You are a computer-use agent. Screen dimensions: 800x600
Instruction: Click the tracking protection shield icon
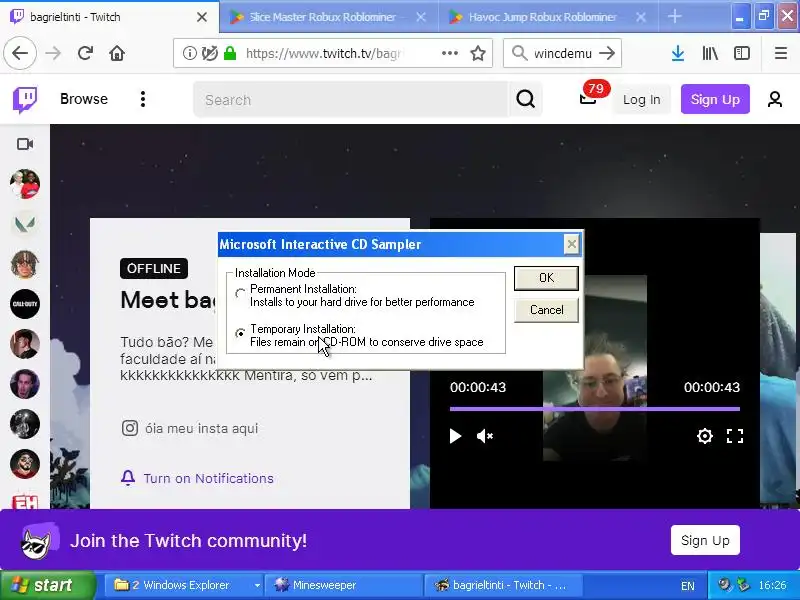click(209, 53)
